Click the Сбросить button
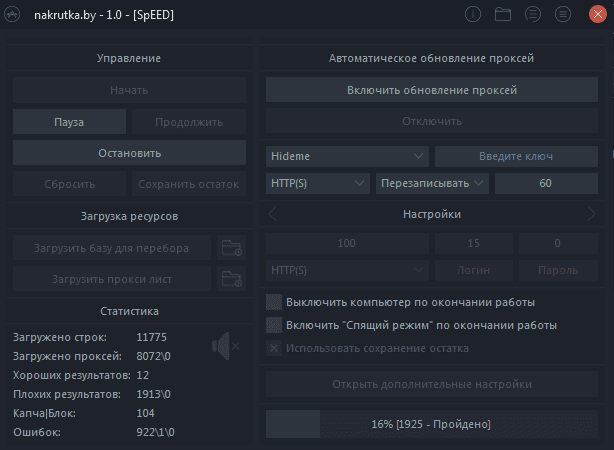This screenshot has width=614, height=450. (x=69, y=184)
